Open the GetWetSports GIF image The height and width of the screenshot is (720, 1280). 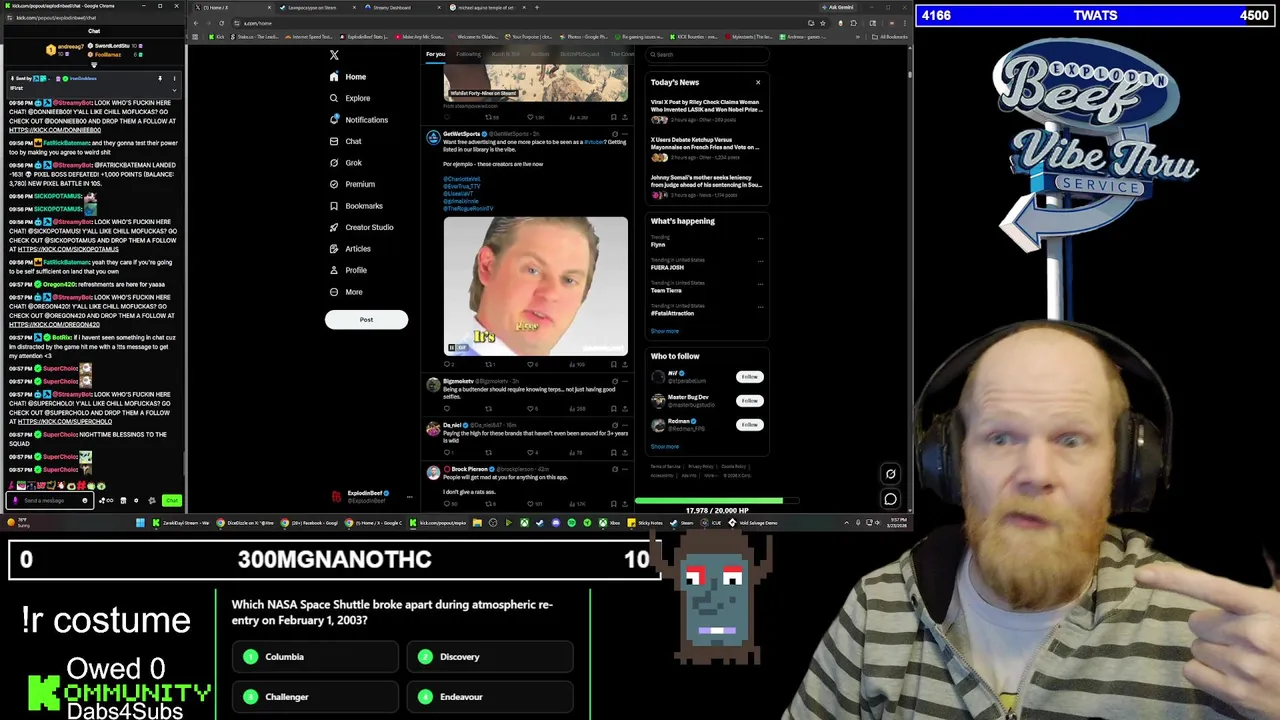pos(536,286)
